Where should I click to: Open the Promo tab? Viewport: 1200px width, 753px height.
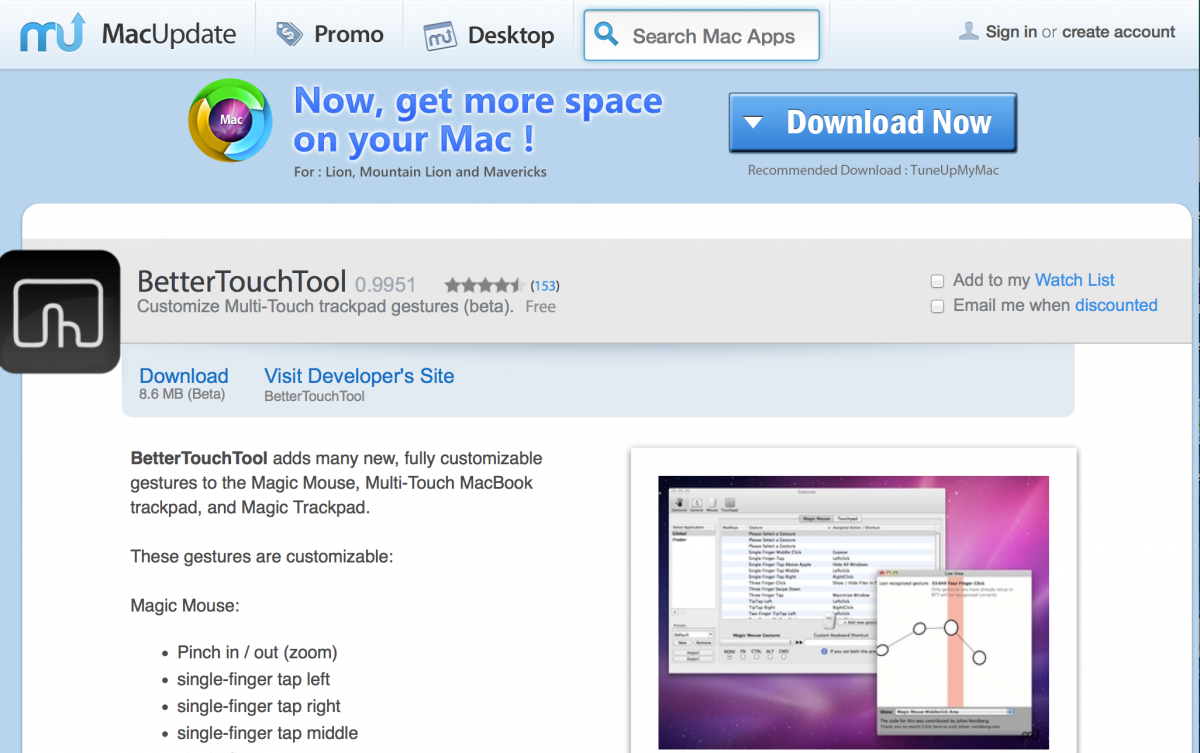(329, 35)
